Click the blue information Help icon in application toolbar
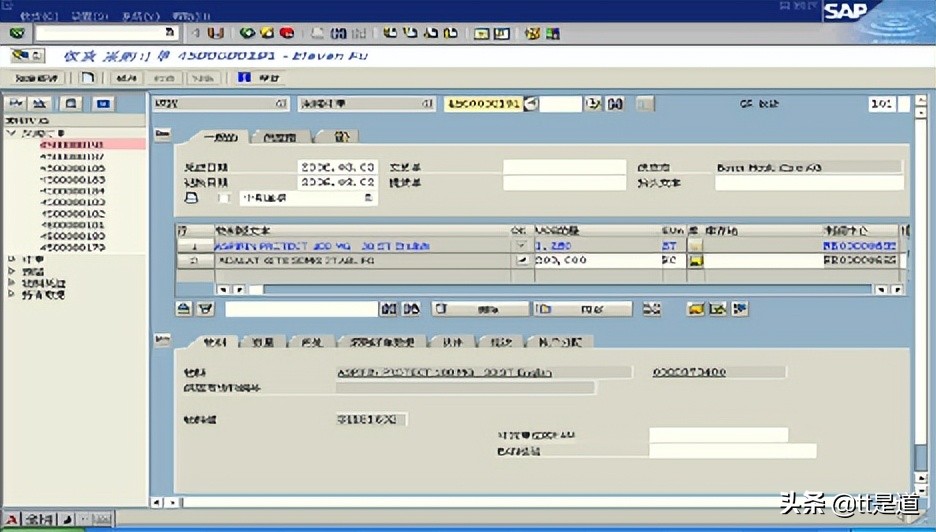This screenshot has height=532, width=936. [244, 78]
